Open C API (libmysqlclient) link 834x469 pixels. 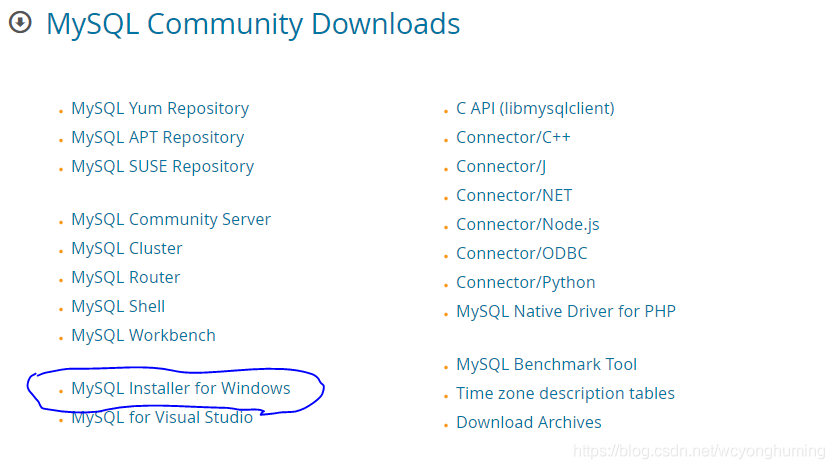pos(535,109)
